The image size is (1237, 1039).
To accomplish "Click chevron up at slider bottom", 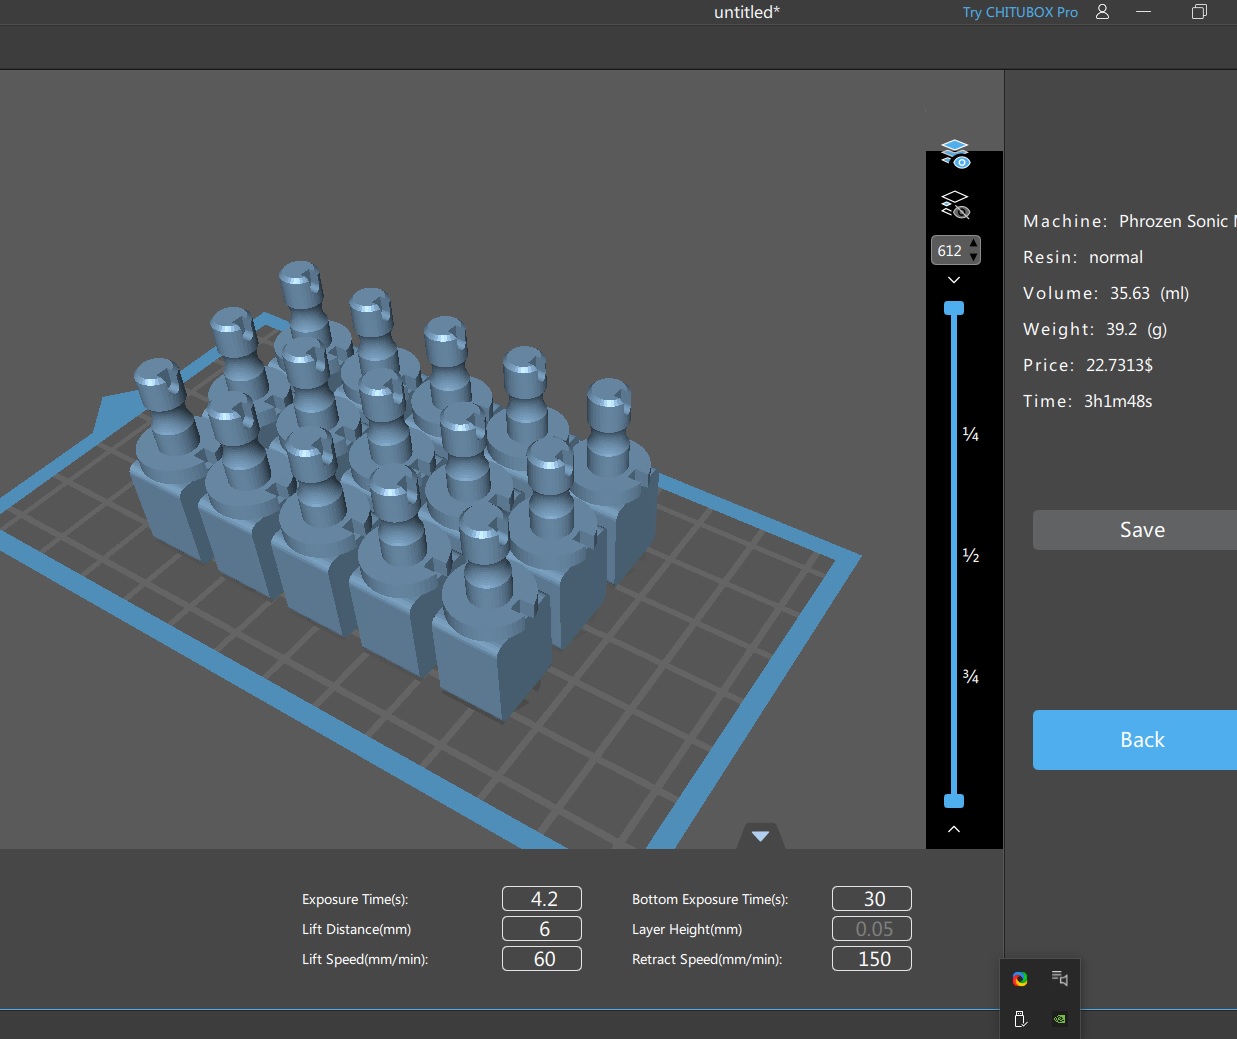I will click(x=954, y=829).
